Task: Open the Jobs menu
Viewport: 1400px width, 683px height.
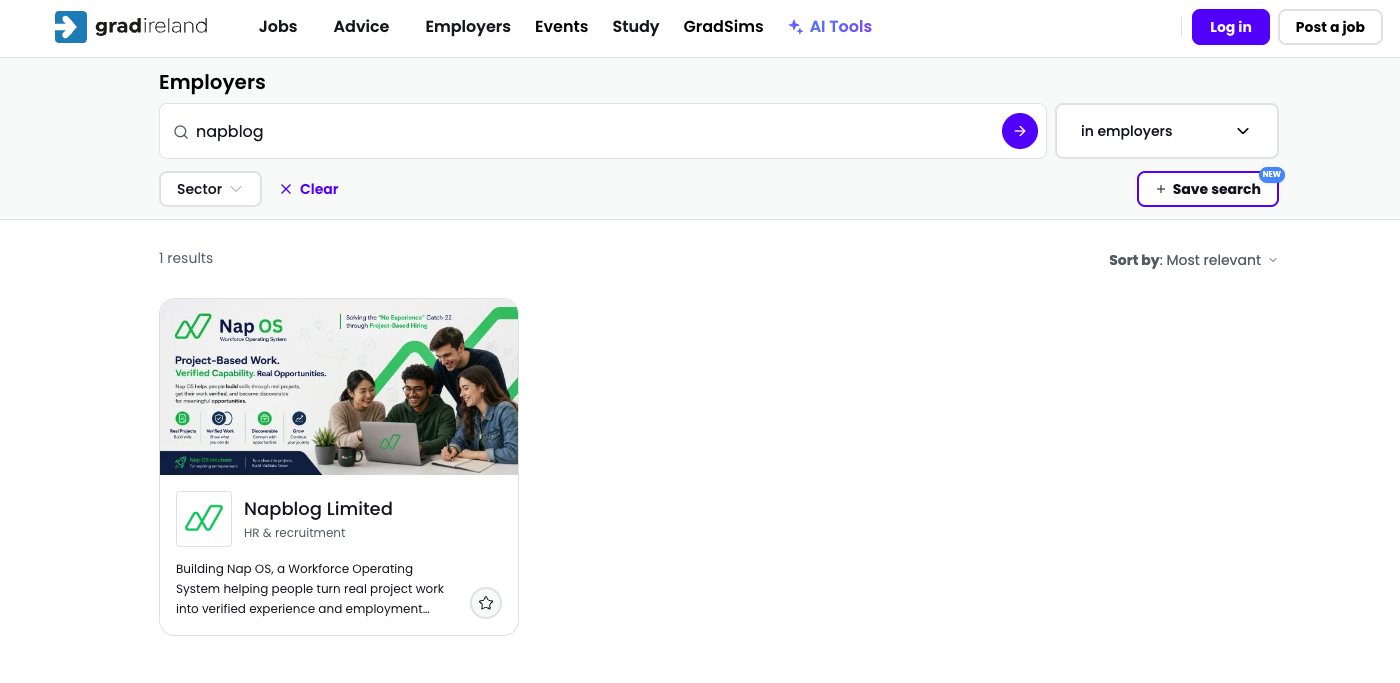Action: coord(278,27)
